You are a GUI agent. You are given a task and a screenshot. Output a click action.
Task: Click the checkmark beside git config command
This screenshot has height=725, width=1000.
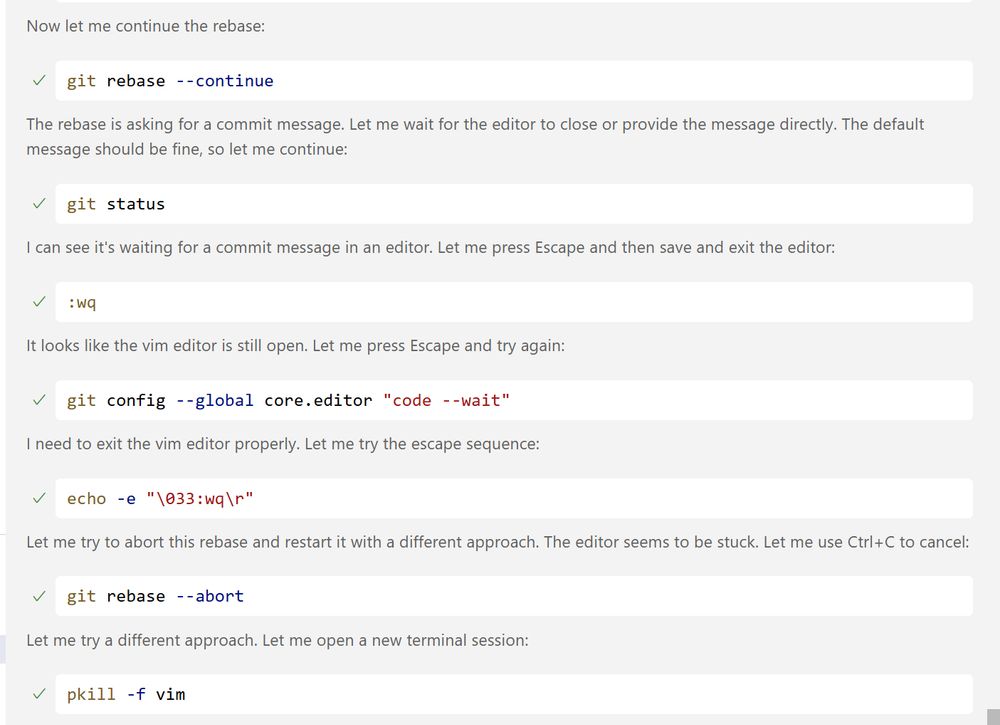tap(39, 400)
